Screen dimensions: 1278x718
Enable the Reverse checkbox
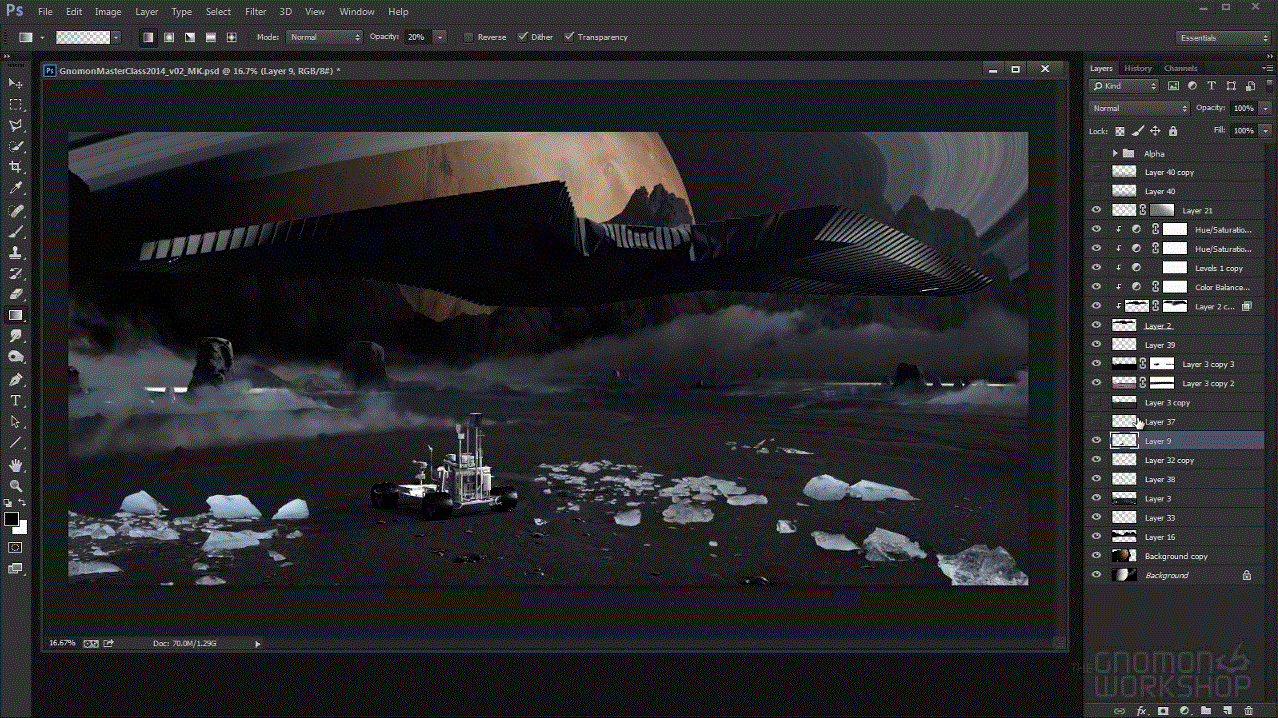click(x=468, y=37)
